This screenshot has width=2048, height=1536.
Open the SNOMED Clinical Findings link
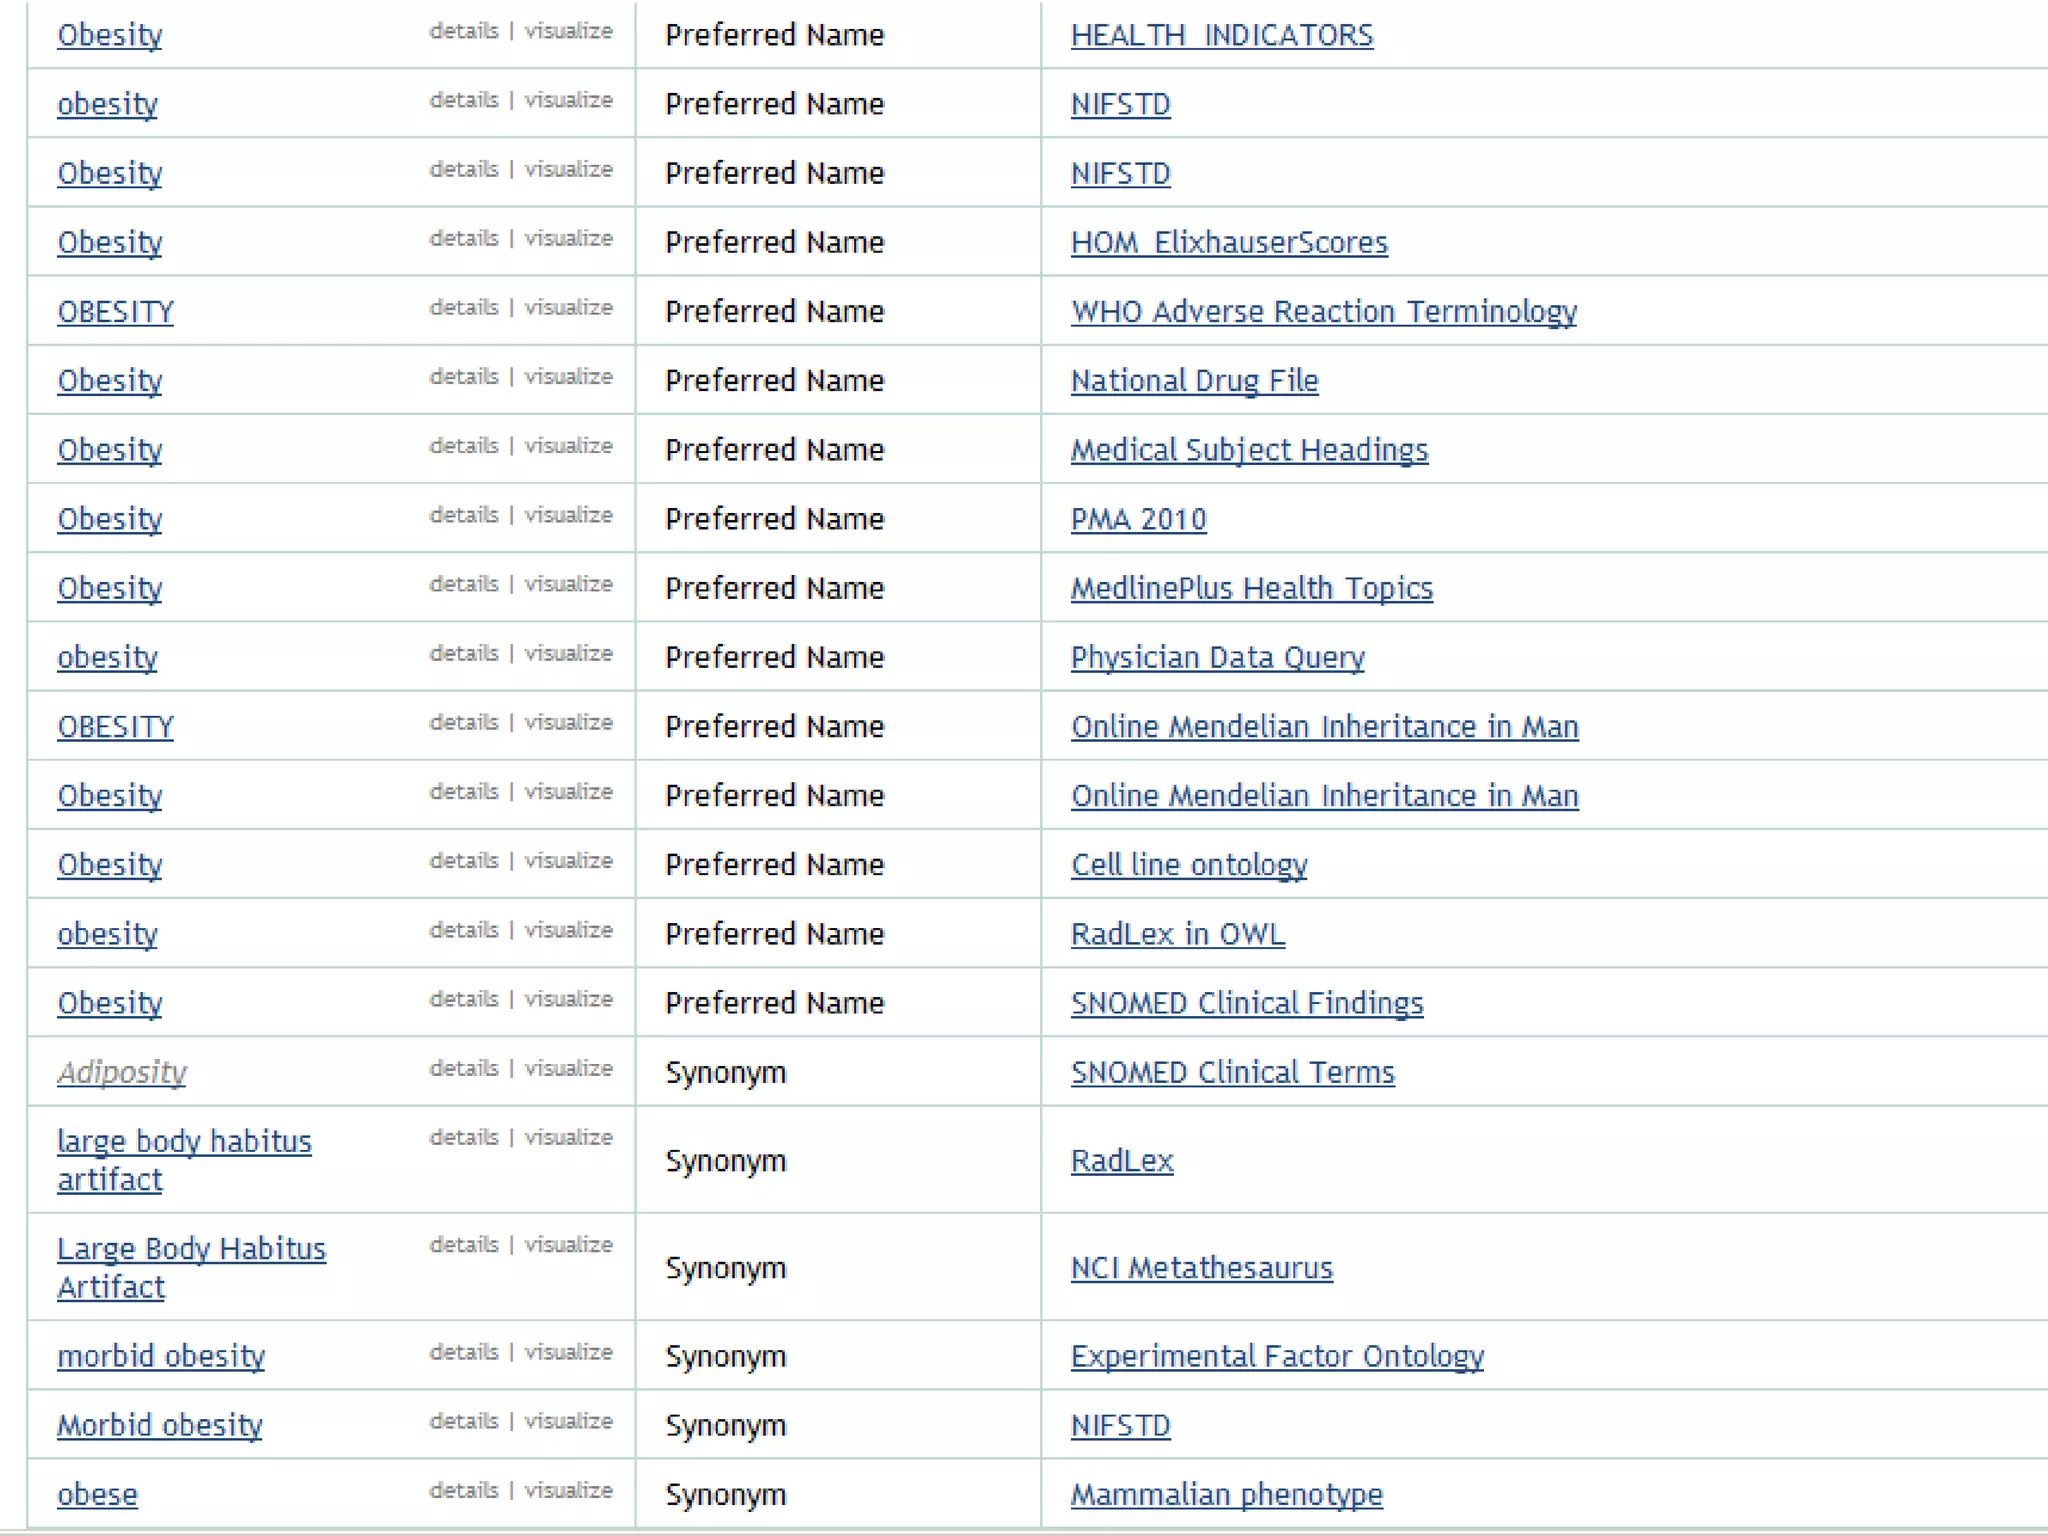tap(1246, 1003)
